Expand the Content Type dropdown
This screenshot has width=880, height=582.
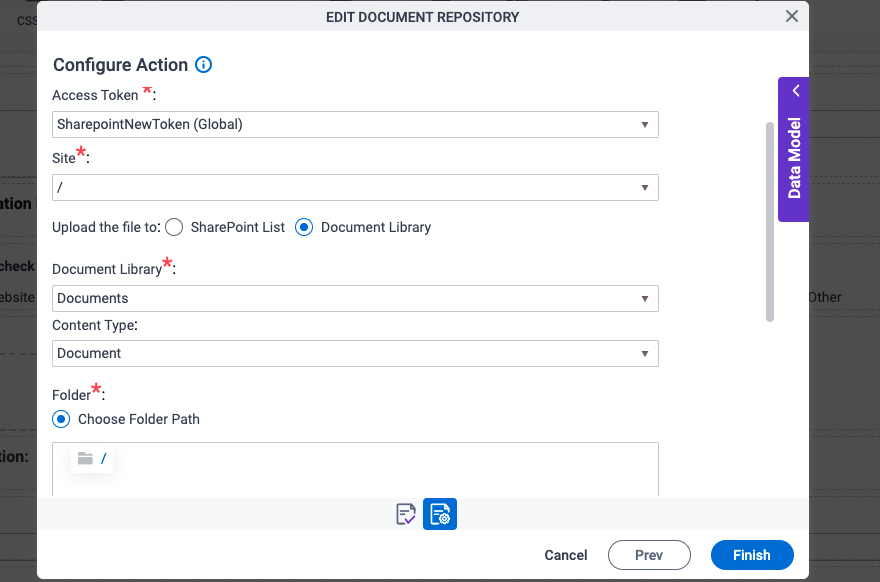point(355,353)
